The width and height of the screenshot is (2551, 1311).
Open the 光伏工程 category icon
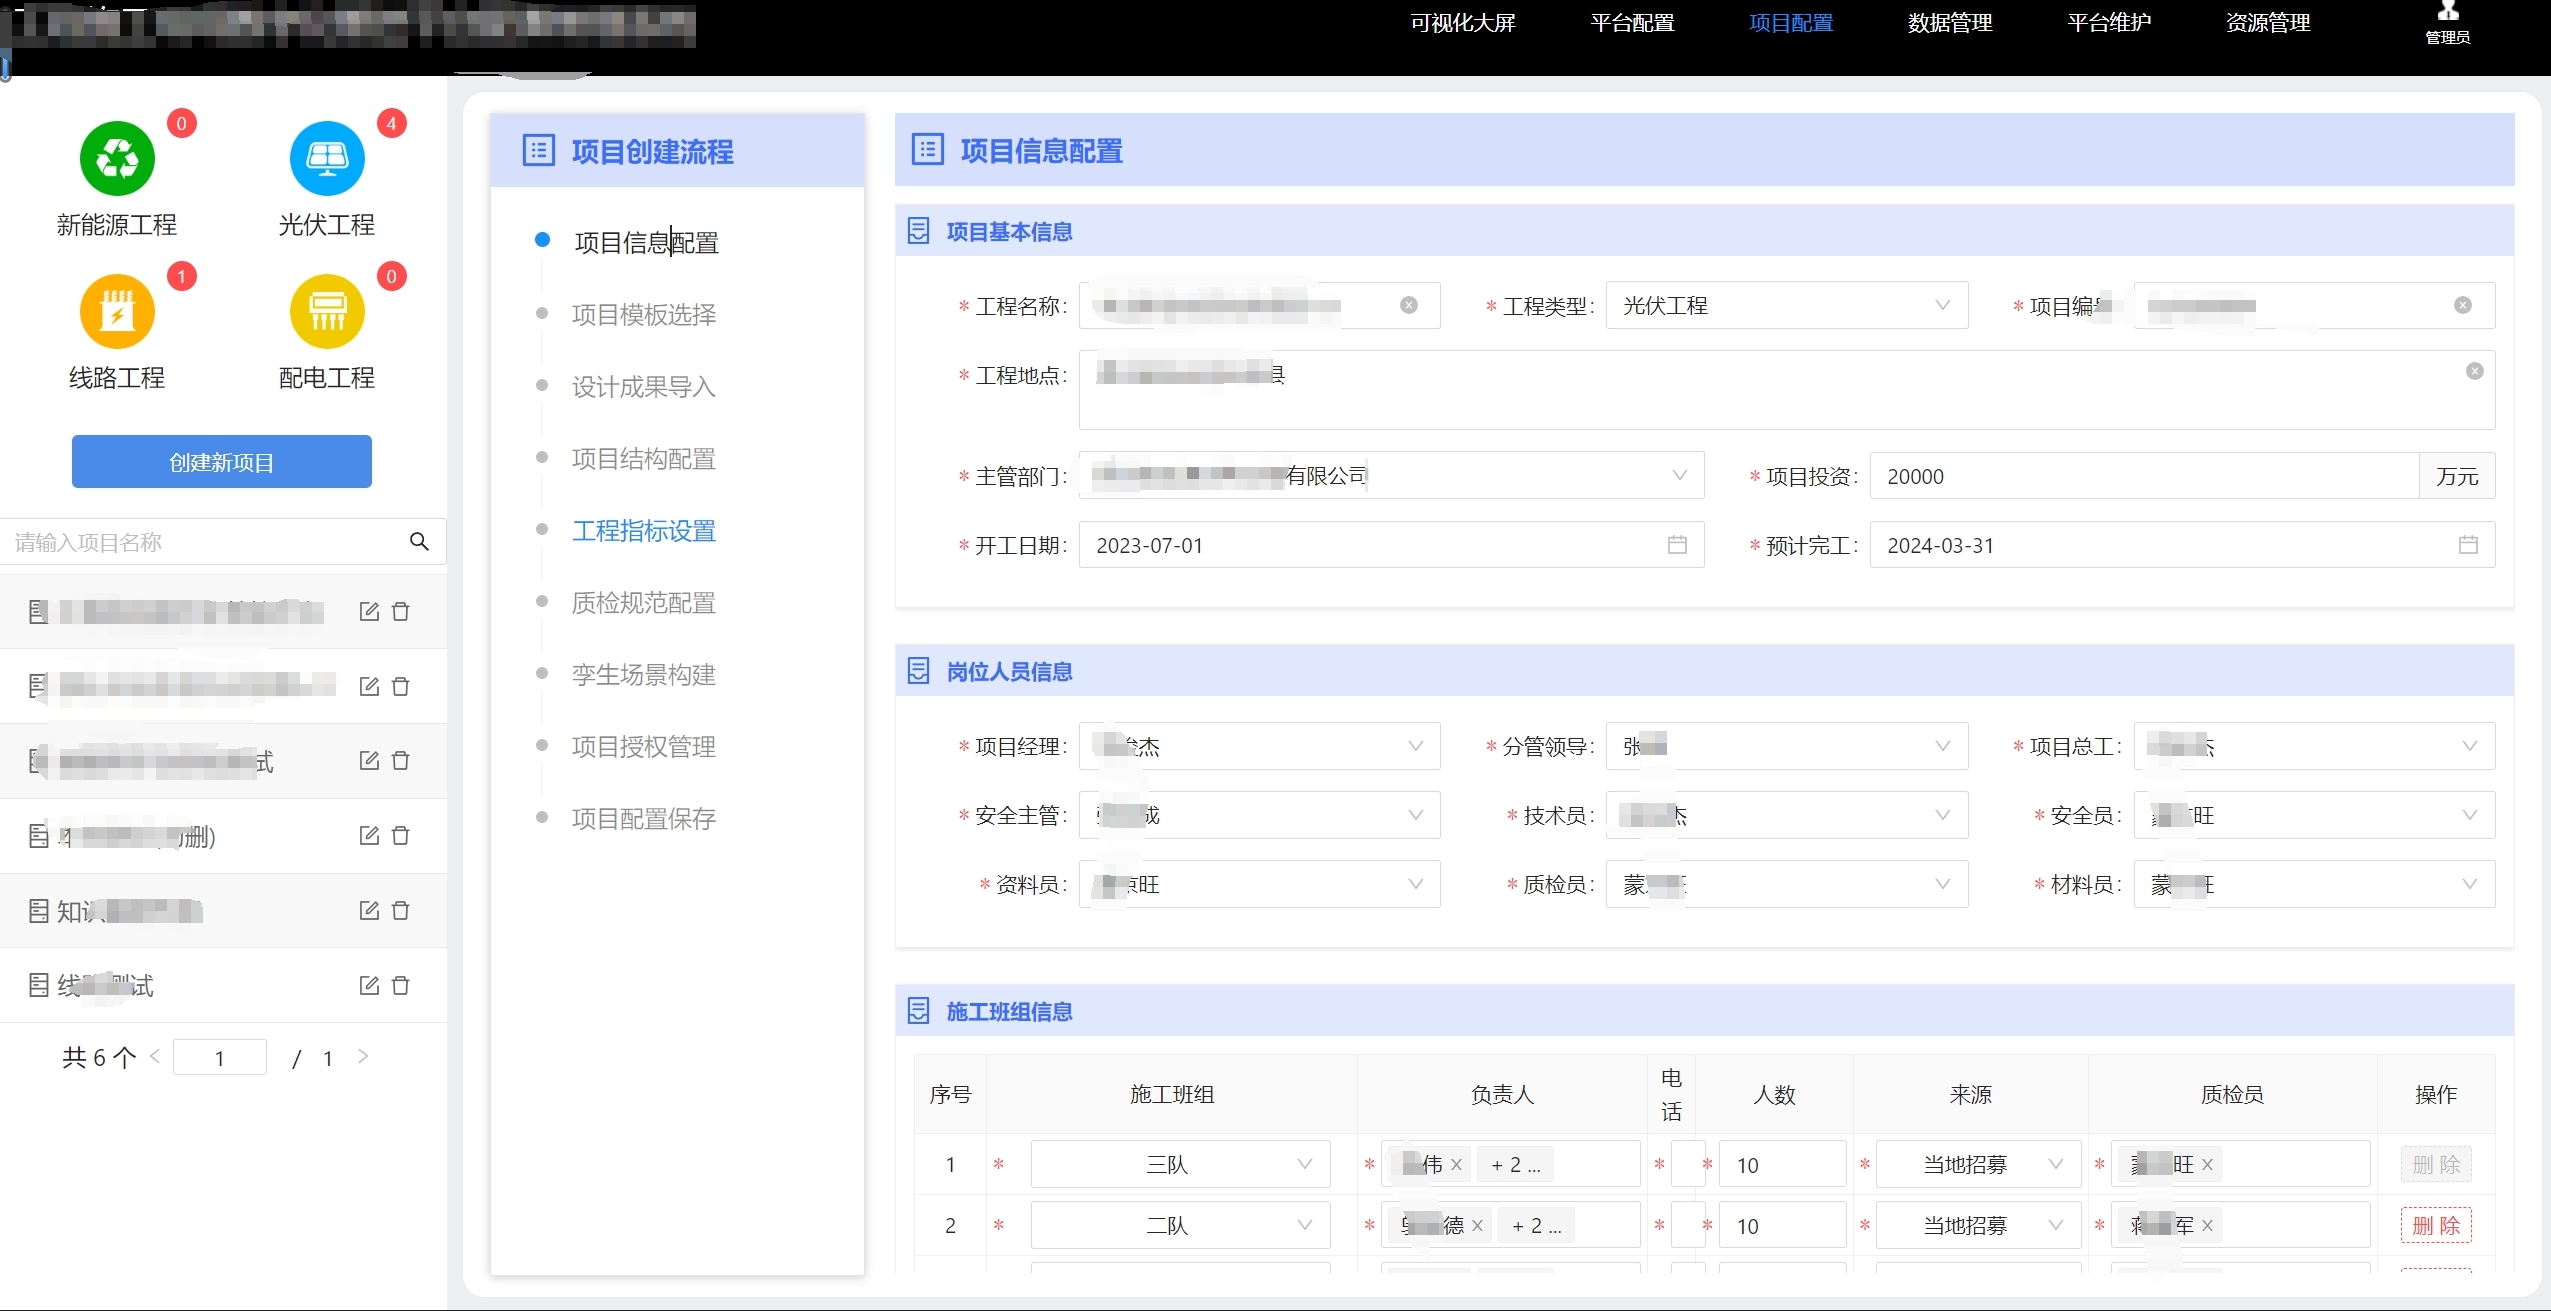click(327, 158)
